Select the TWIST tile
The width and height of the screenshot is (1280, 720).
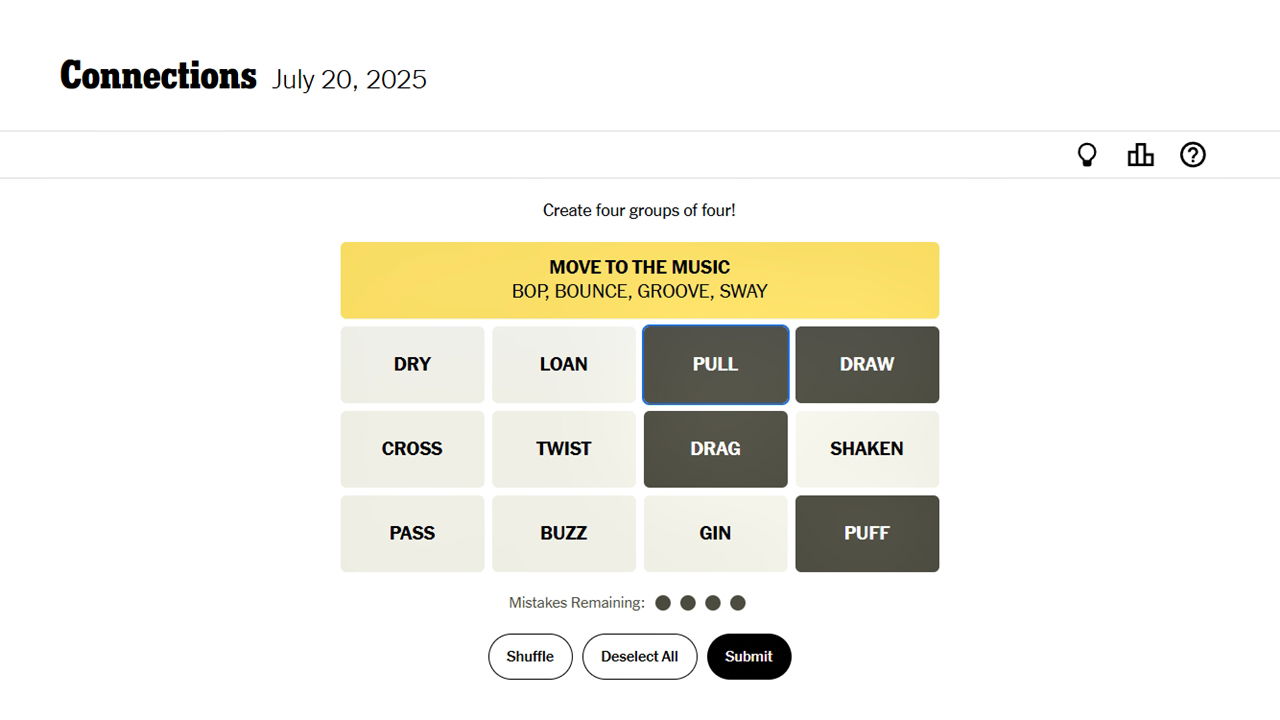point(564,449)
